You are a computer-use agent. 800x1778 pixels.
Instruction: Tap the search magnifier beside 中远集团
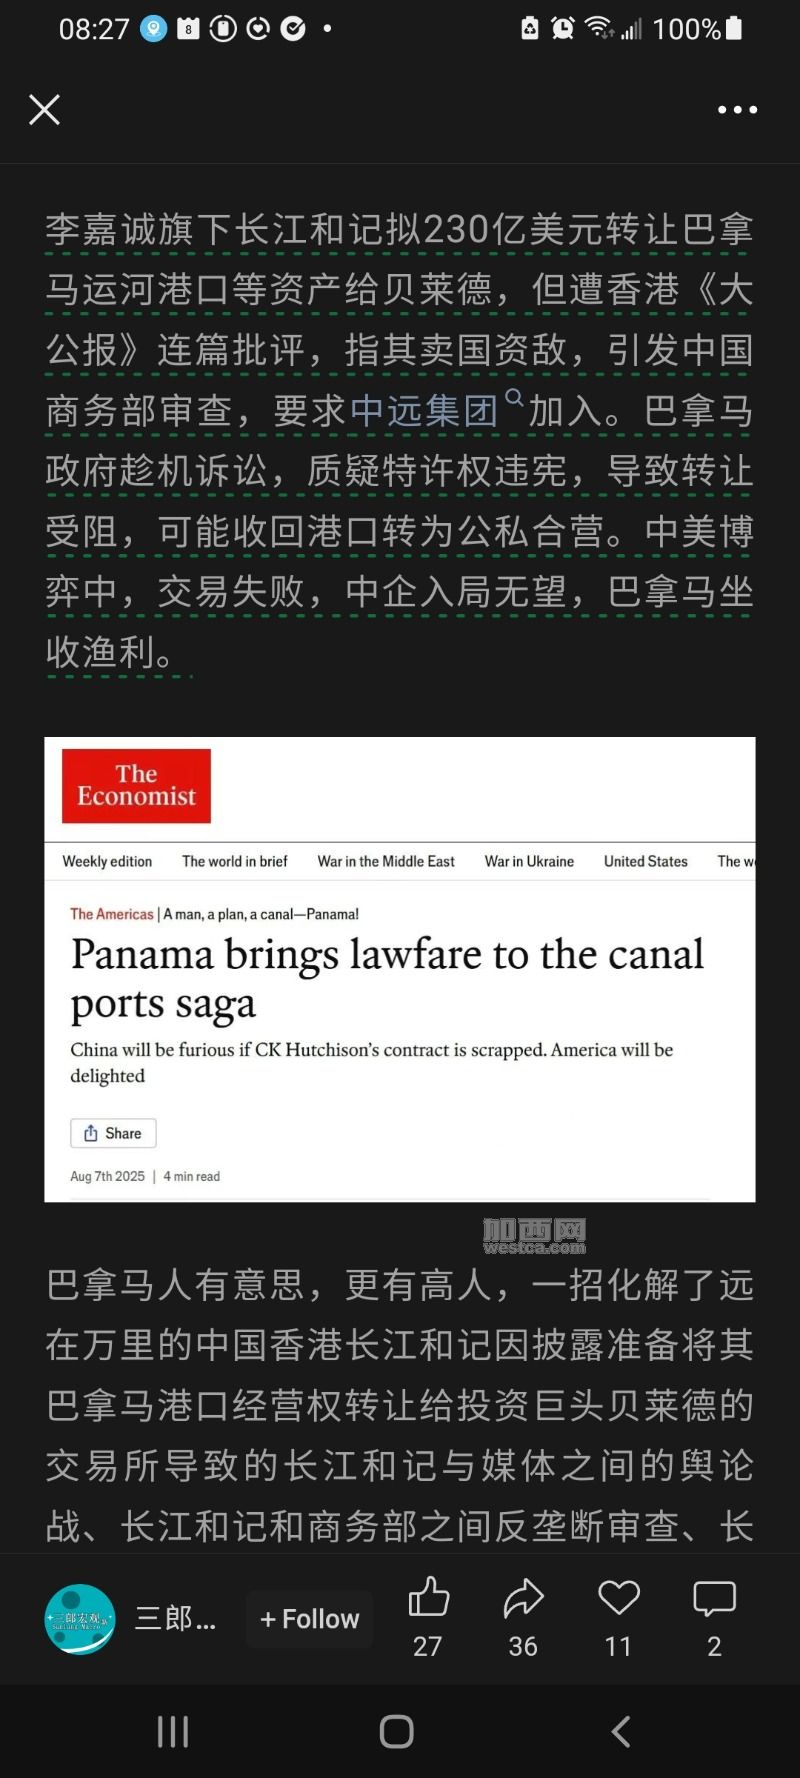click(514, 398)
